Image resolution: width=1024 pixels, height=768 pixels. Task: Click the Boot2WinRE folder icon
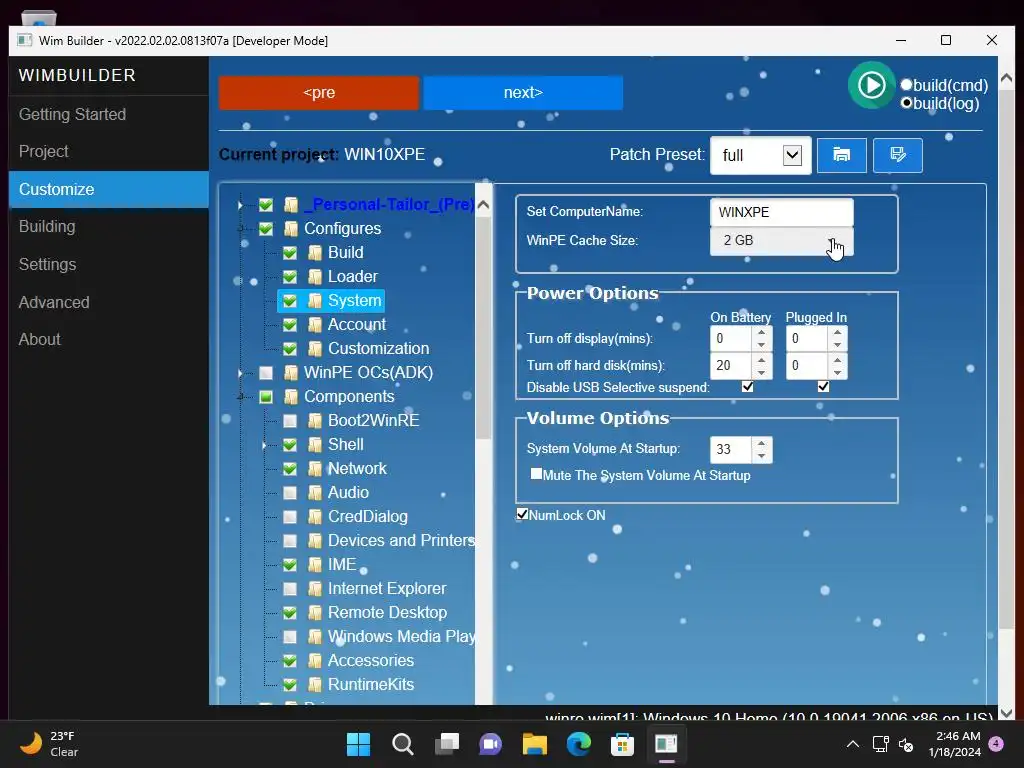click(315, 421)
